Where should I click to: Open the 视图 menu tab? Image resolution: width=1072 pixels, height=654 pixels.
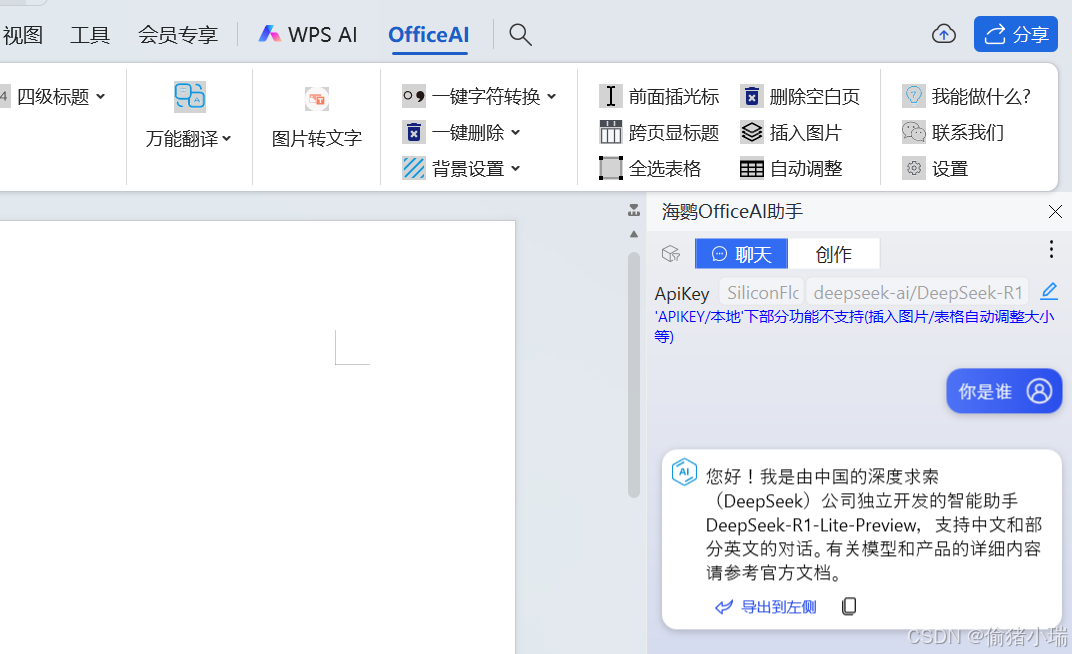[23, 34]
